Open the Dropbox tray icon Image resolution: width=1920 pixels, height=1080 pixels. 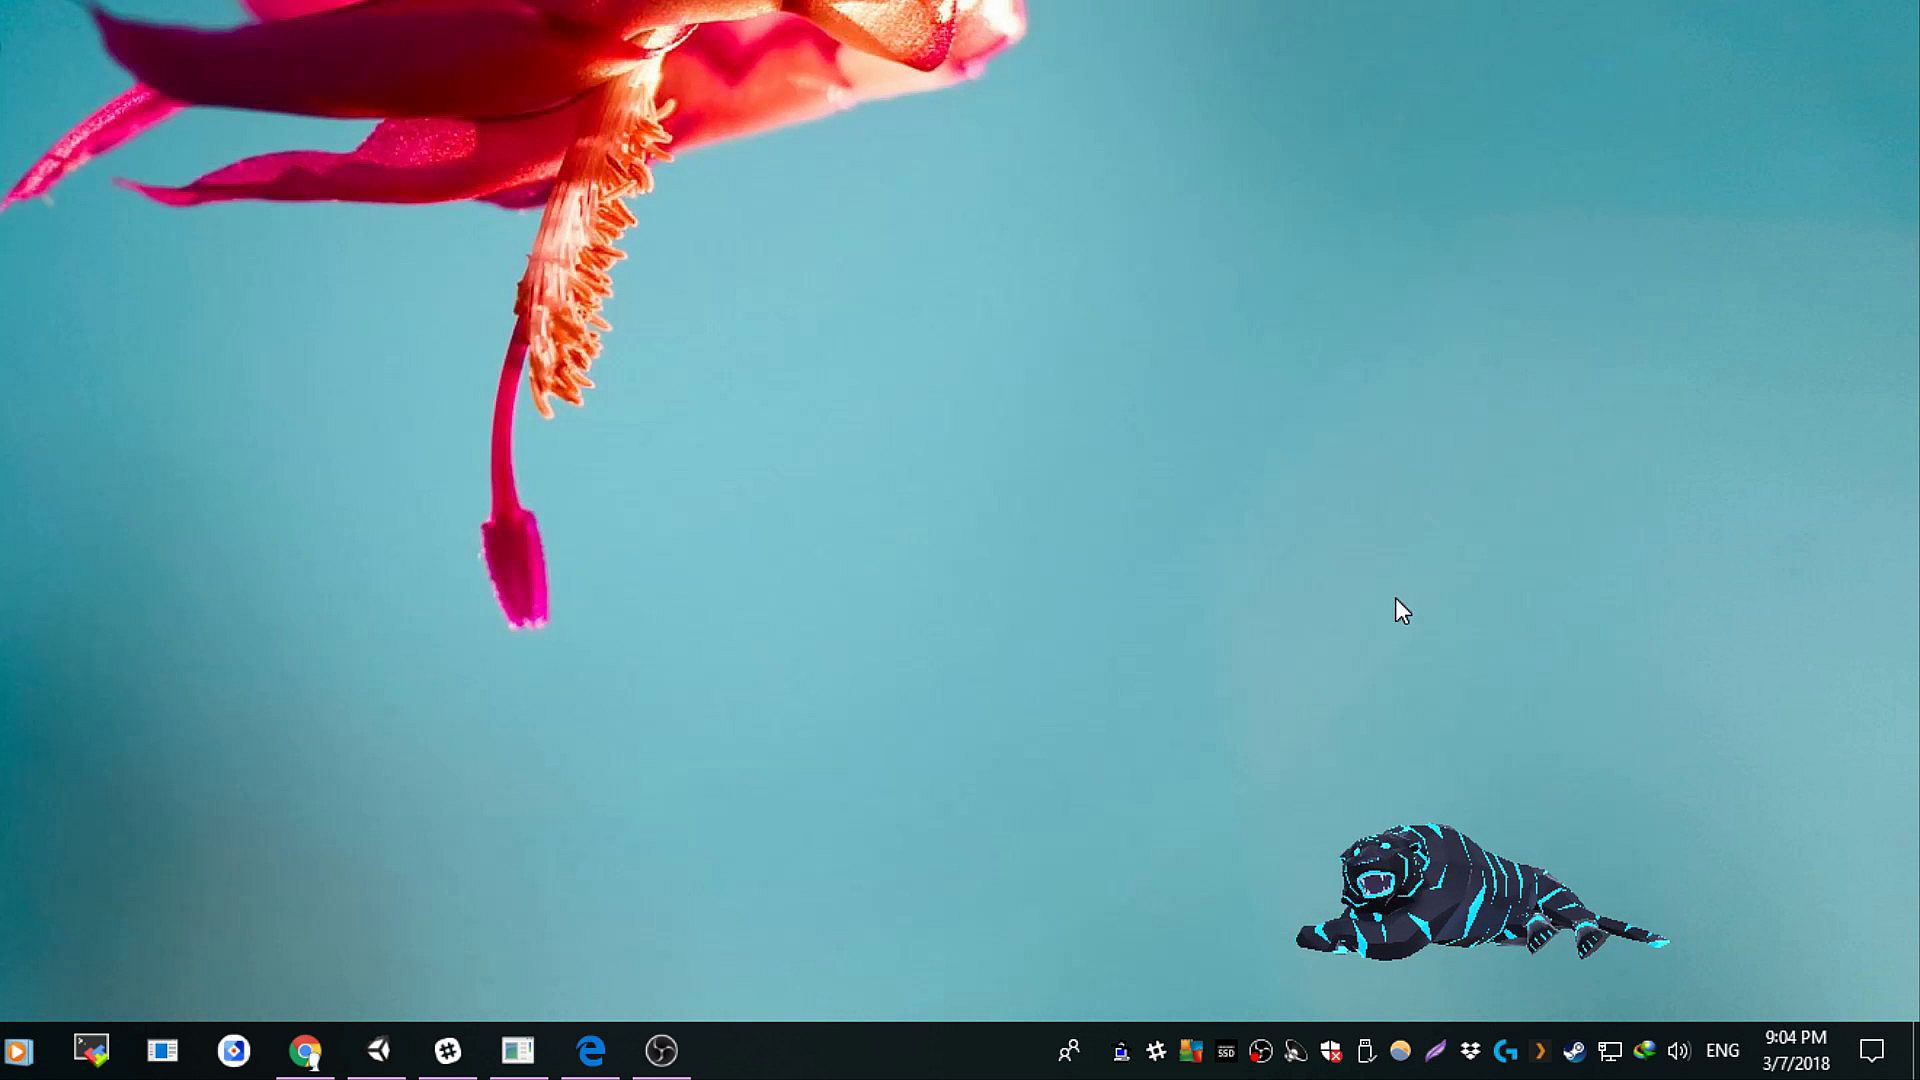click(x=1470, y=1051)
